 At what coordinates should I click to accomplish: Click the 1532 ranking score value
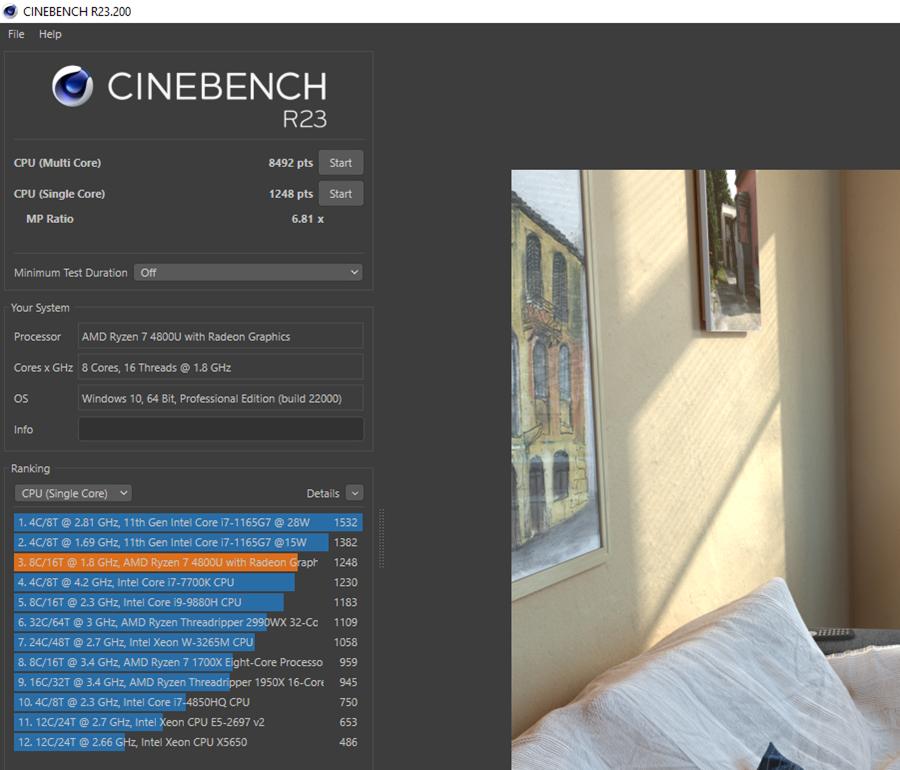pyautogui.click(x=346, y=523)
